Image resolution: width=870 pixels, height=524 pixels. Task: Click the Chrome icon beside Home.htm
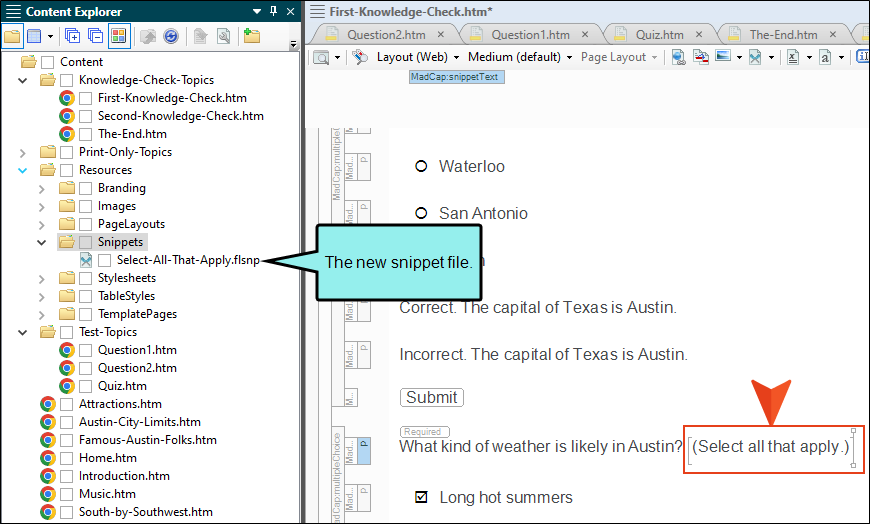point(48,458)
